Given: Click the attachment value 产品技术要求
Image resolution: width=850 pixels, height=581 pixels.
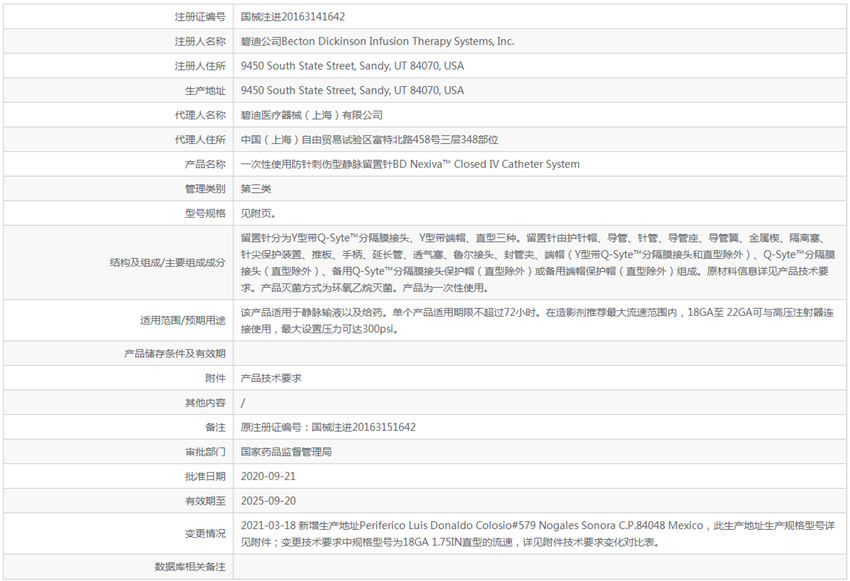Looking at the screenshot, I should point(271,378).
